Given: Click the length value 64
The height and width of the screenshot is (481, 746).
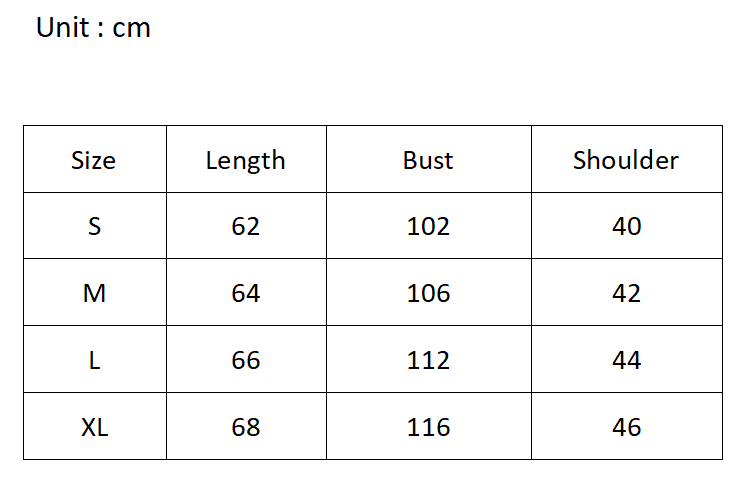Looking at the screenshot, I should tap(245, 294).
